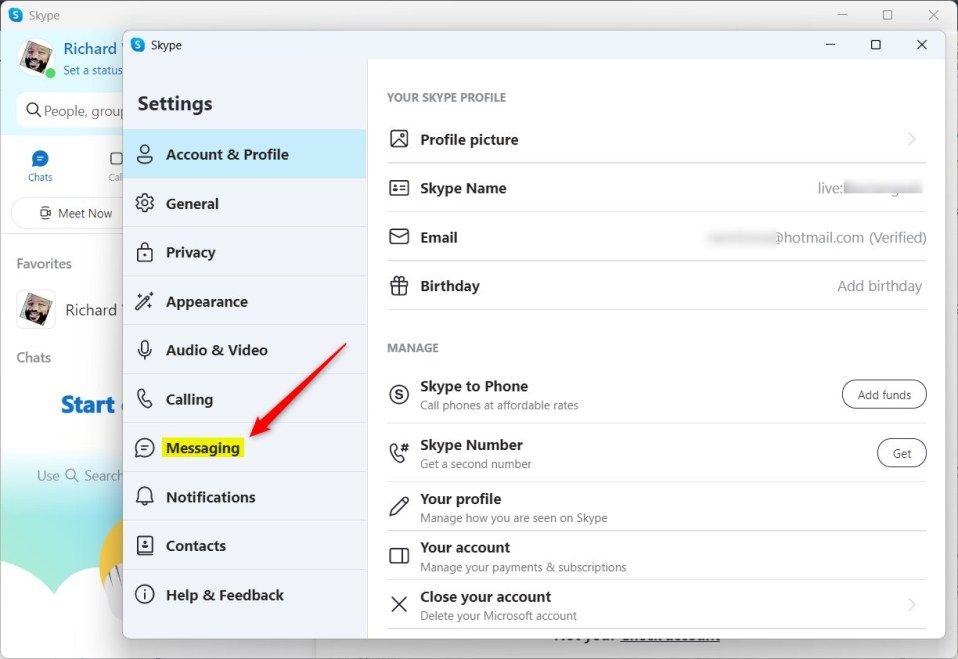Click Skype logo in Settings title bar
Viewport: 958px width, 659px height.
click(x=138, y=45)
